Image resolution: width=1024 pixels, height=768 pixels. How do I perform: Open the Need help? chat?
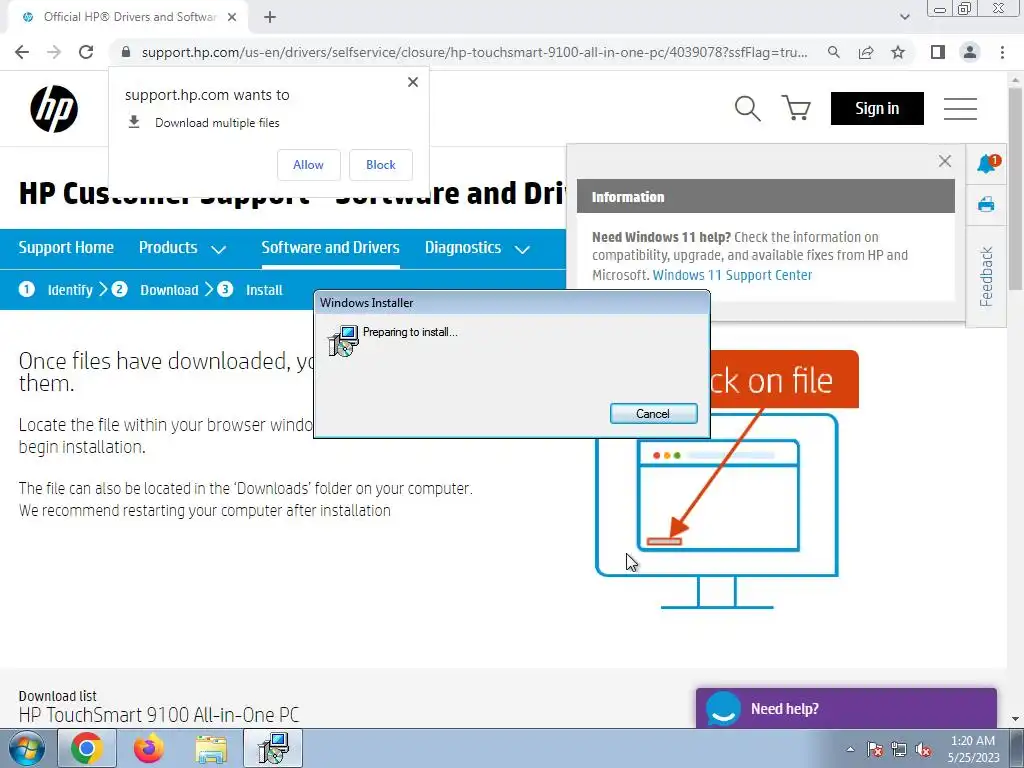(846, 708)
